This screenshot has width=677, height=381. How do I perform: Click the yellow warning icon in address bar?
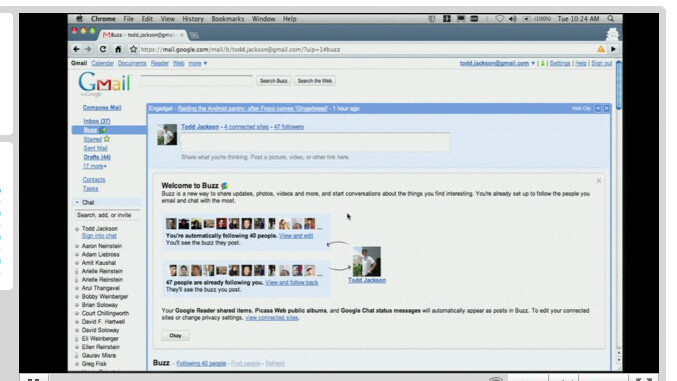(x=601, y=49)
